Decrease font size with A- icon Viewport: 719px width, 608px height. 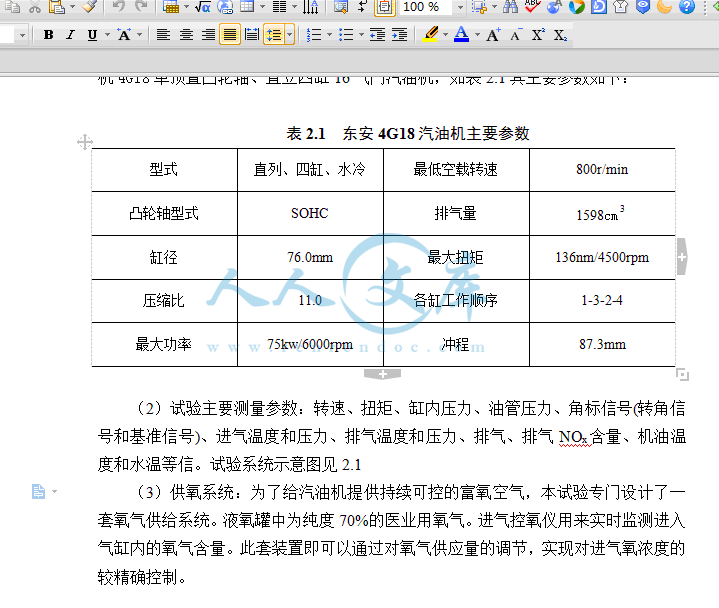[515, 35]
